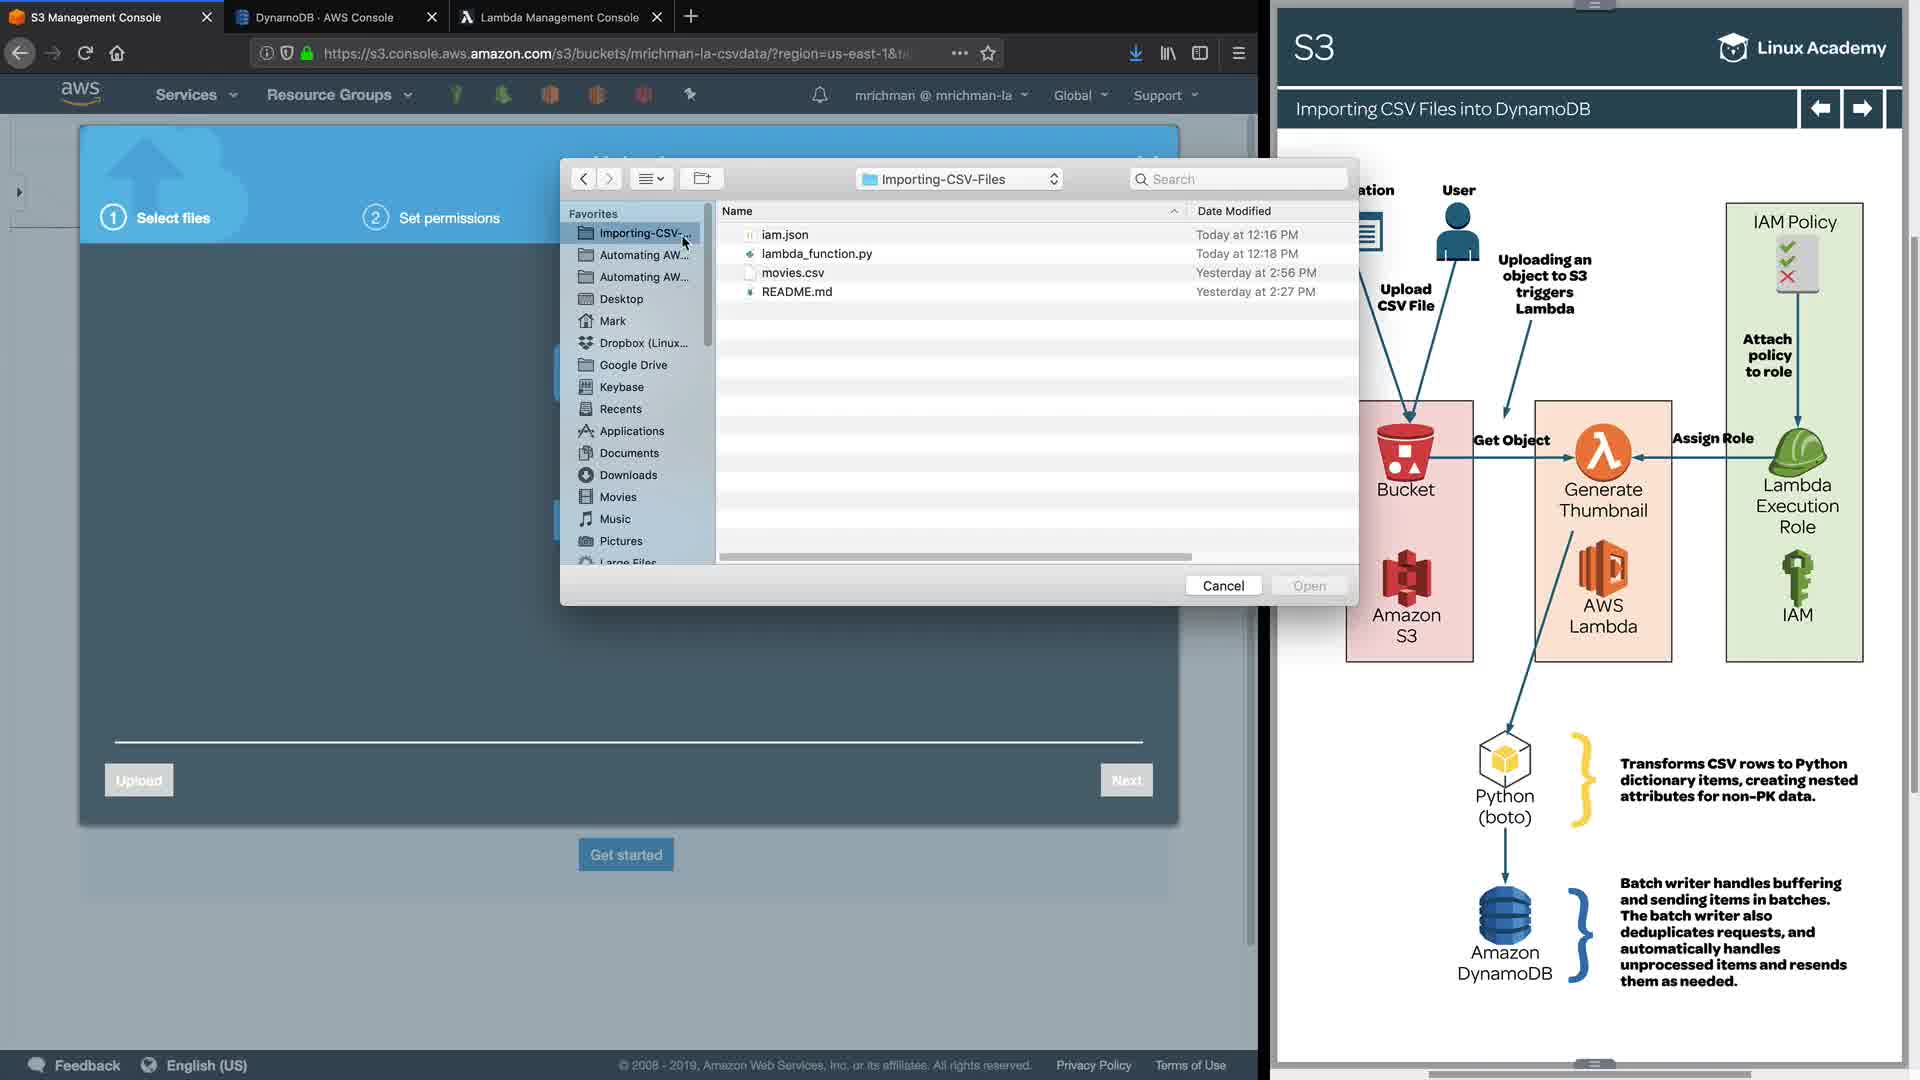Open the file dialog view mode dropdown
This screenshot has width=1920, height=1080.
click(x=651, y=179)
